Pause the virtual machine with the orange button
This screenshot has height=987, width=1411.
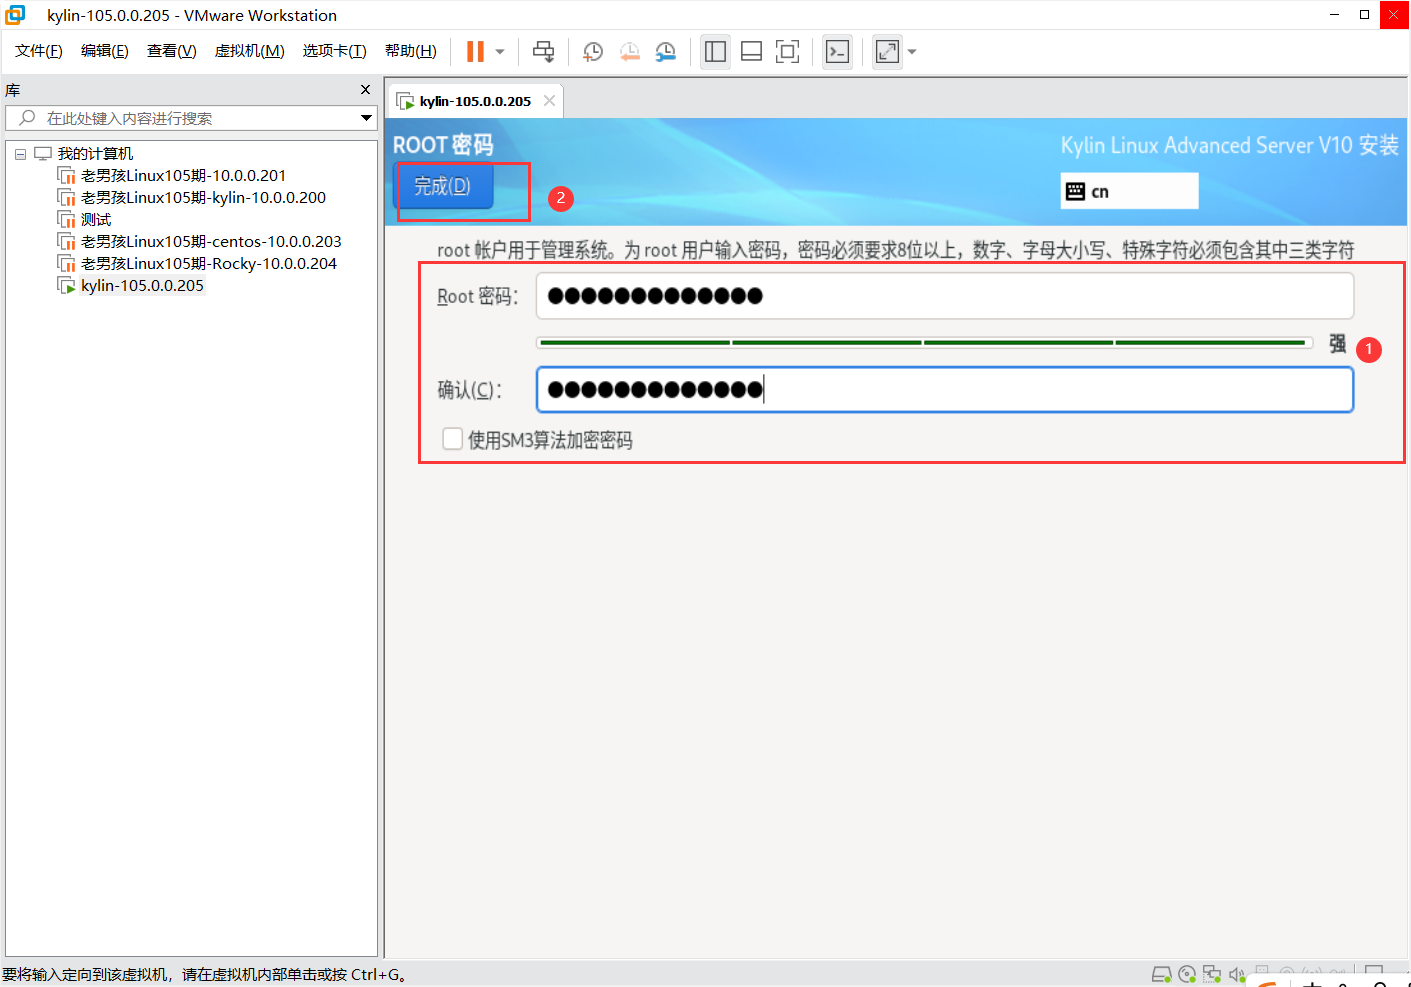(475, 52)
